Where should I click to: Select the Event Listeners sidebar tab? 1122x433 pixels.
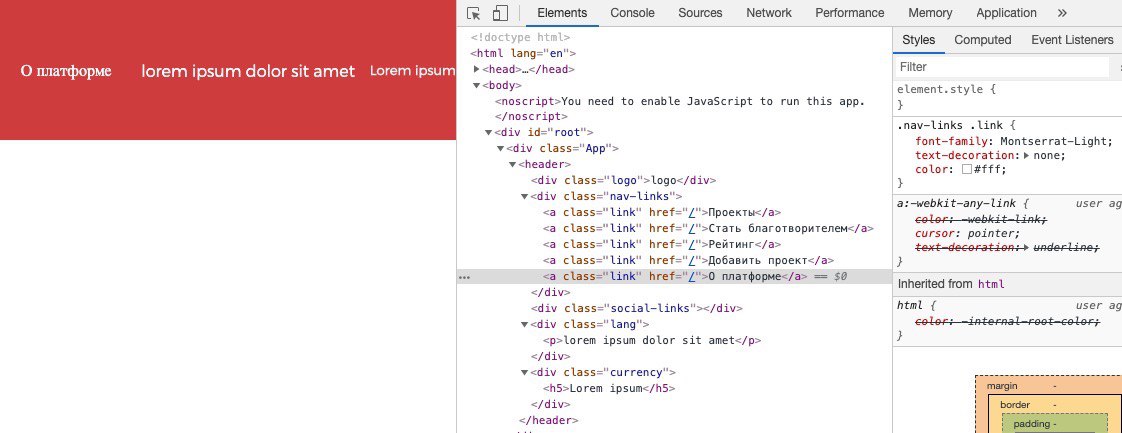pyautogui.click(x=1072, y=40)
